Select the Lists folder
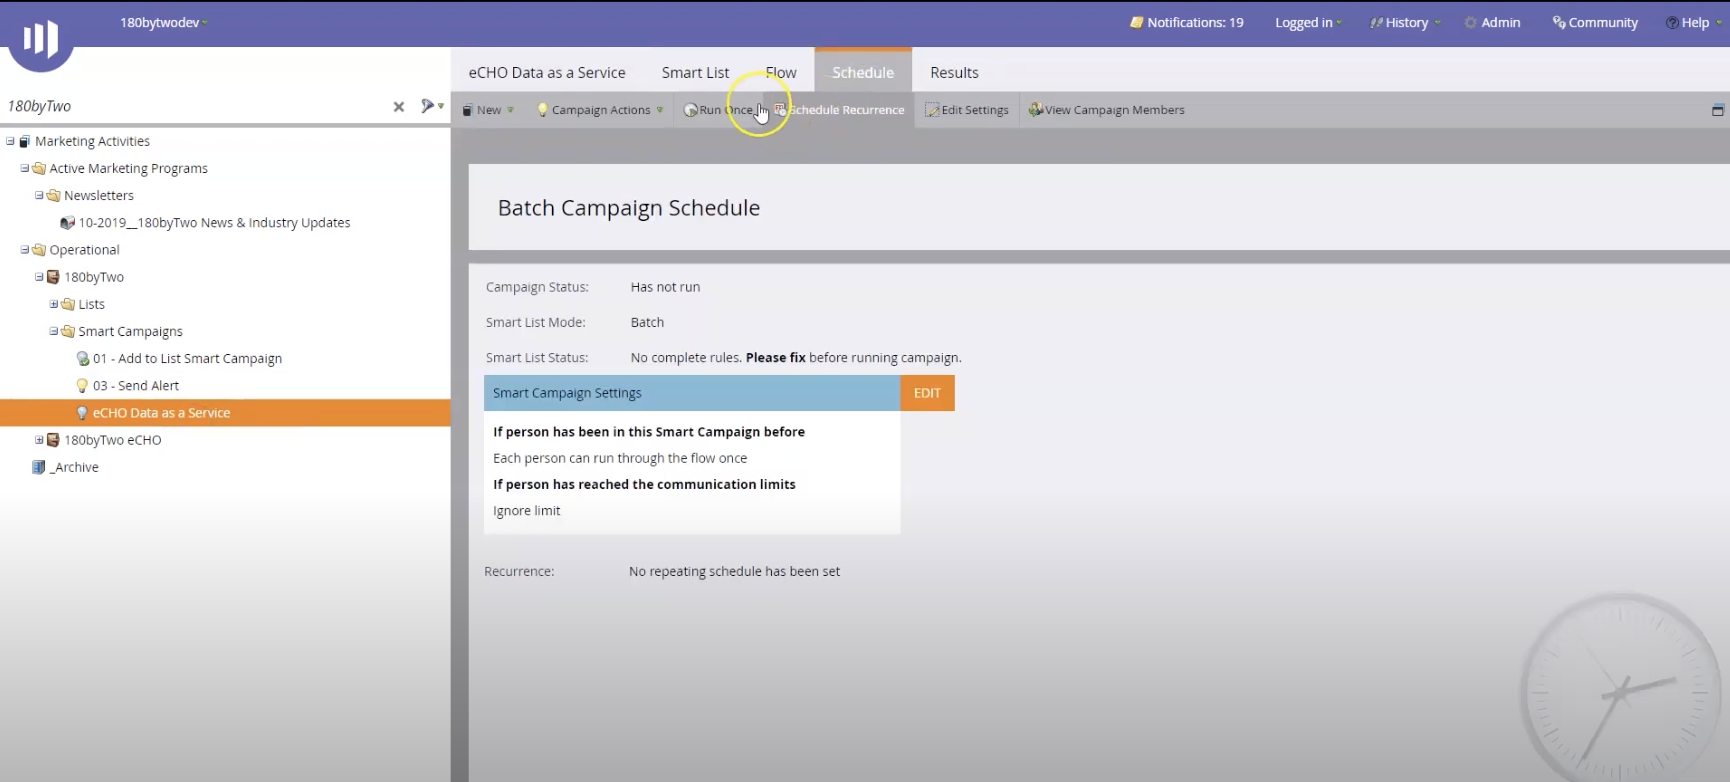1730x782 pixels. [x=91, y=303]
